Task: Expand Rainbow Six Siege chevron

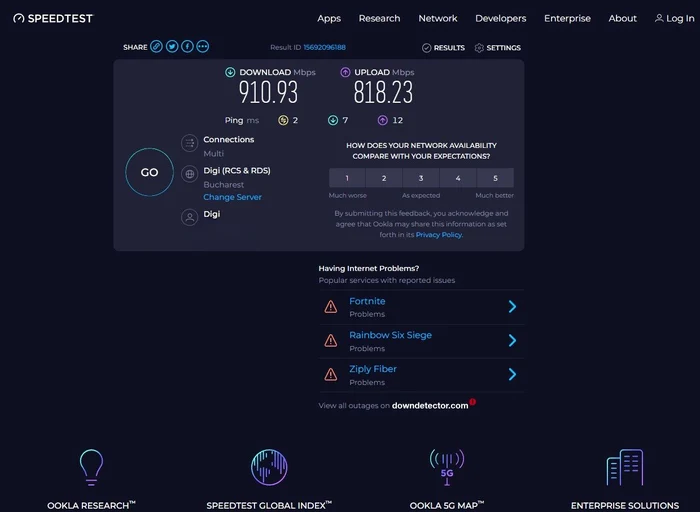Action: point(512,341)
